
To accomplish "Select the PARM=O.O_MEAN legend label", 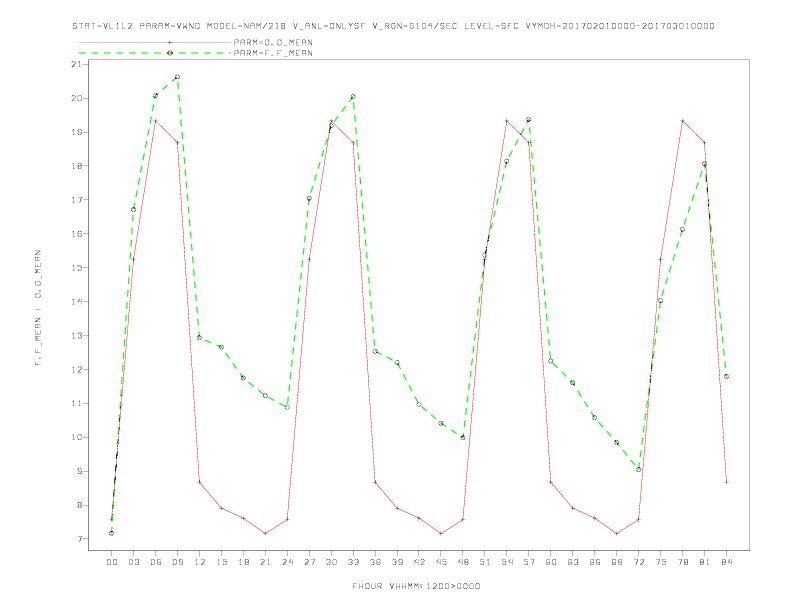I will pyautogui.click(x=273, y=42).
